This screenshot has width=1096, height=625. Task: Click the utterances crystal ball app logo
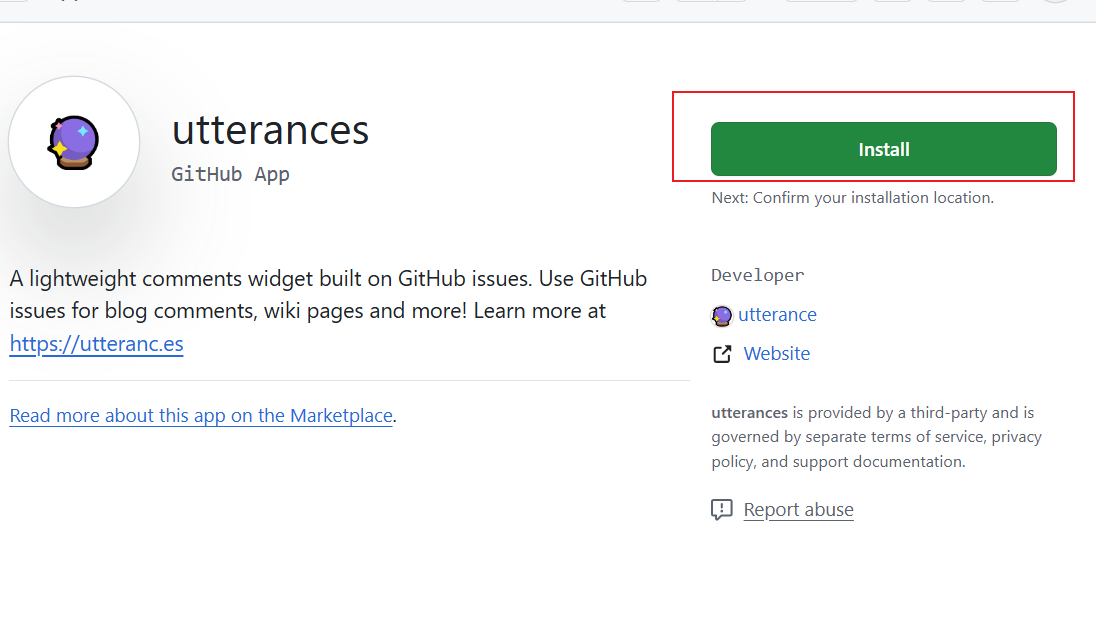[x=74, y=142]
